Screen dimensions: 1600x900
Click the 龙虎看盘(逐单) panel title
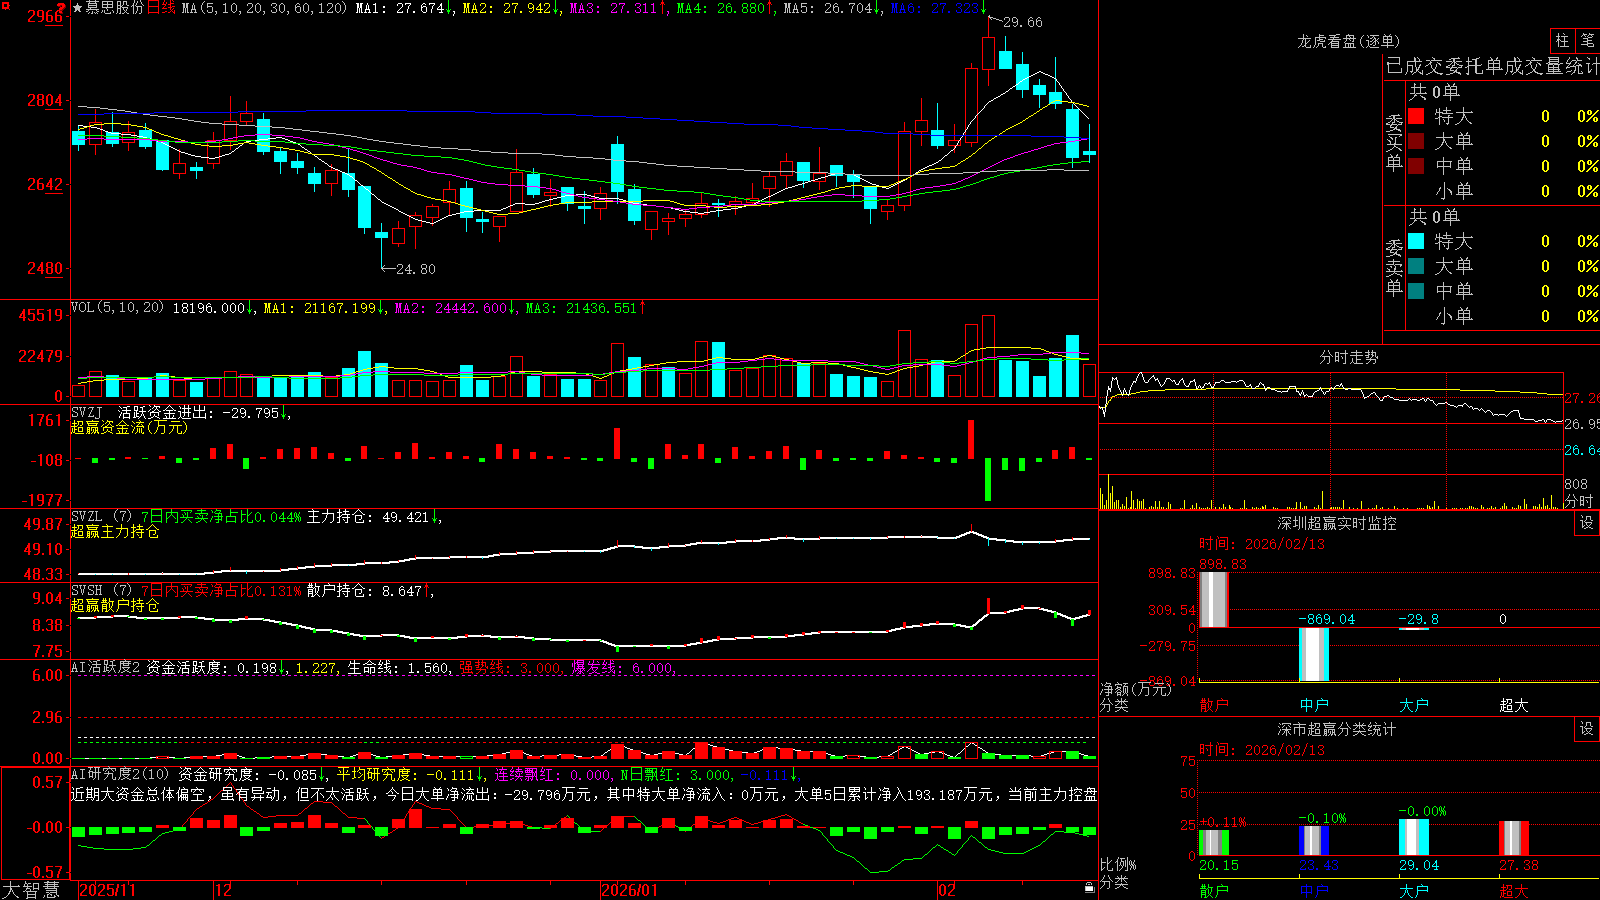[1349, 41]
